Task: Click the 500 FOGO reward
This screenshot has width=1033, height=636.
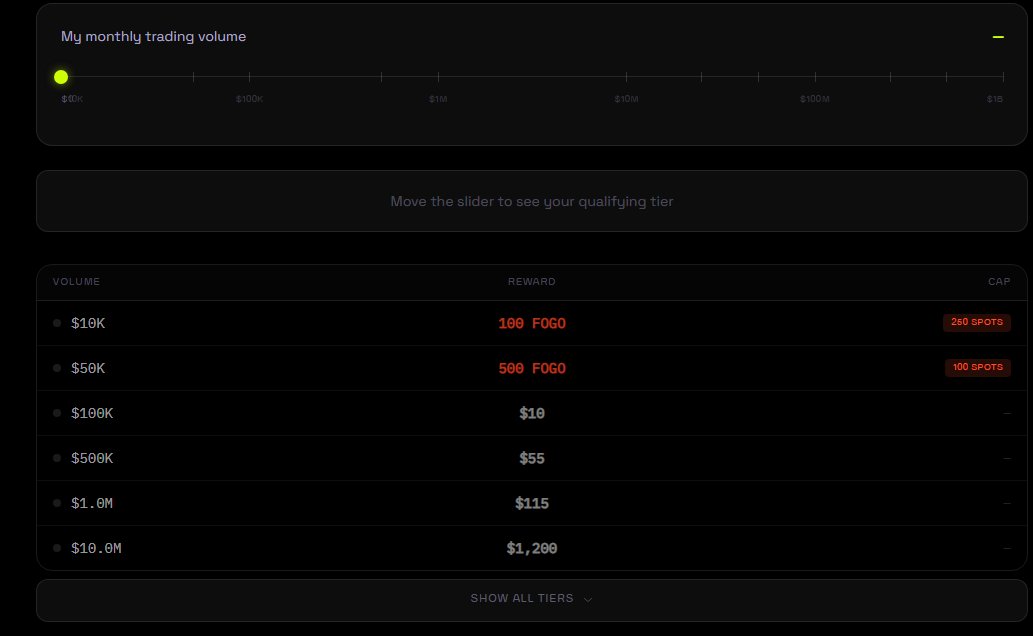Action: pyautogui.click(x=532, y=368)
